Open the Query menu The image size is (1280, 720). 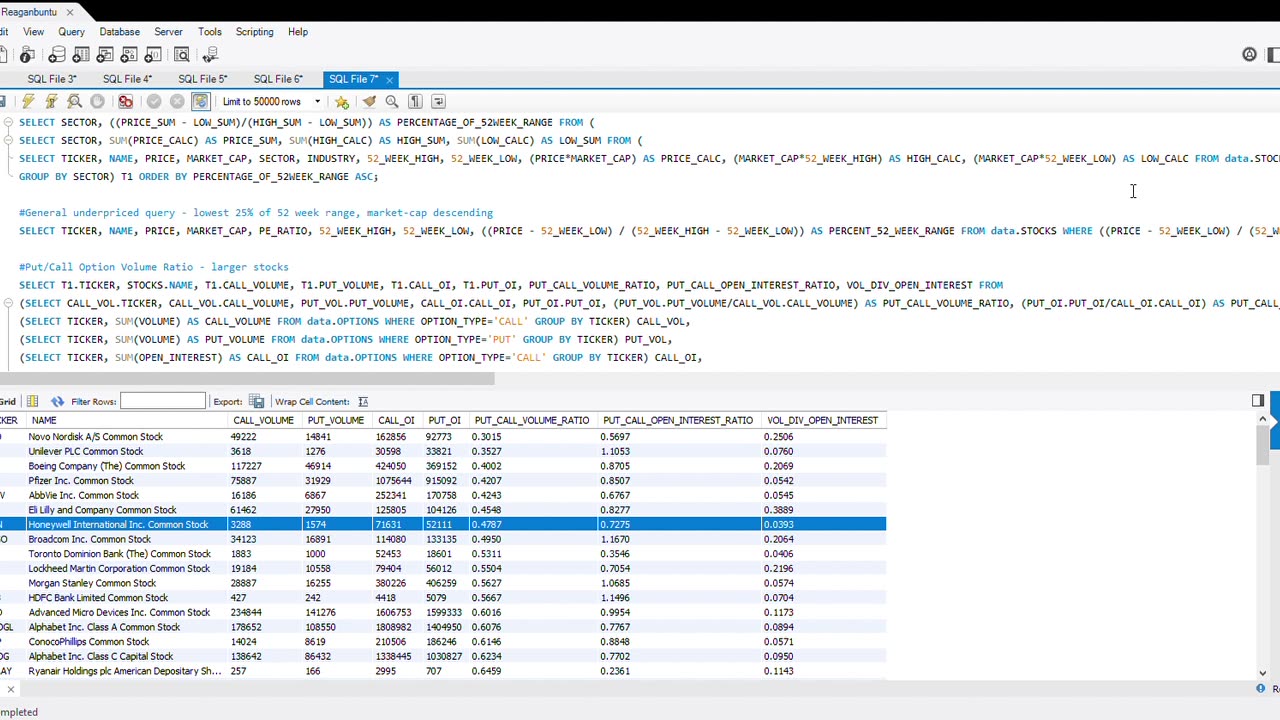(x=71, y=32)
